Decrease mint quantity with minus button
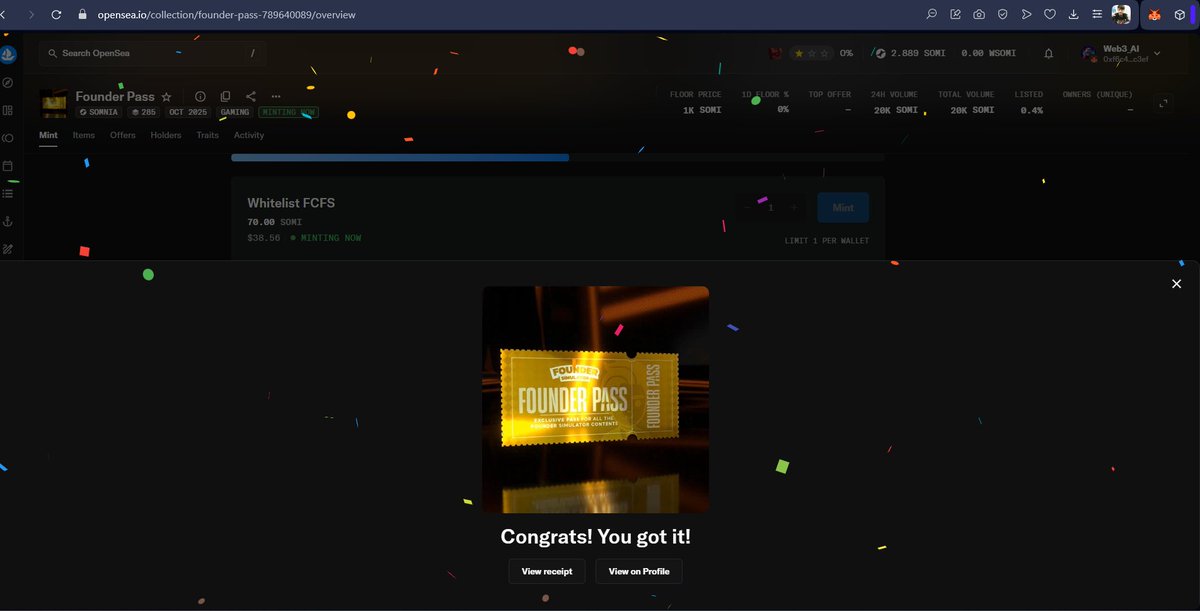Viewport: 1200px width, 611px height. pyautogui.click(x=748, y=208)
